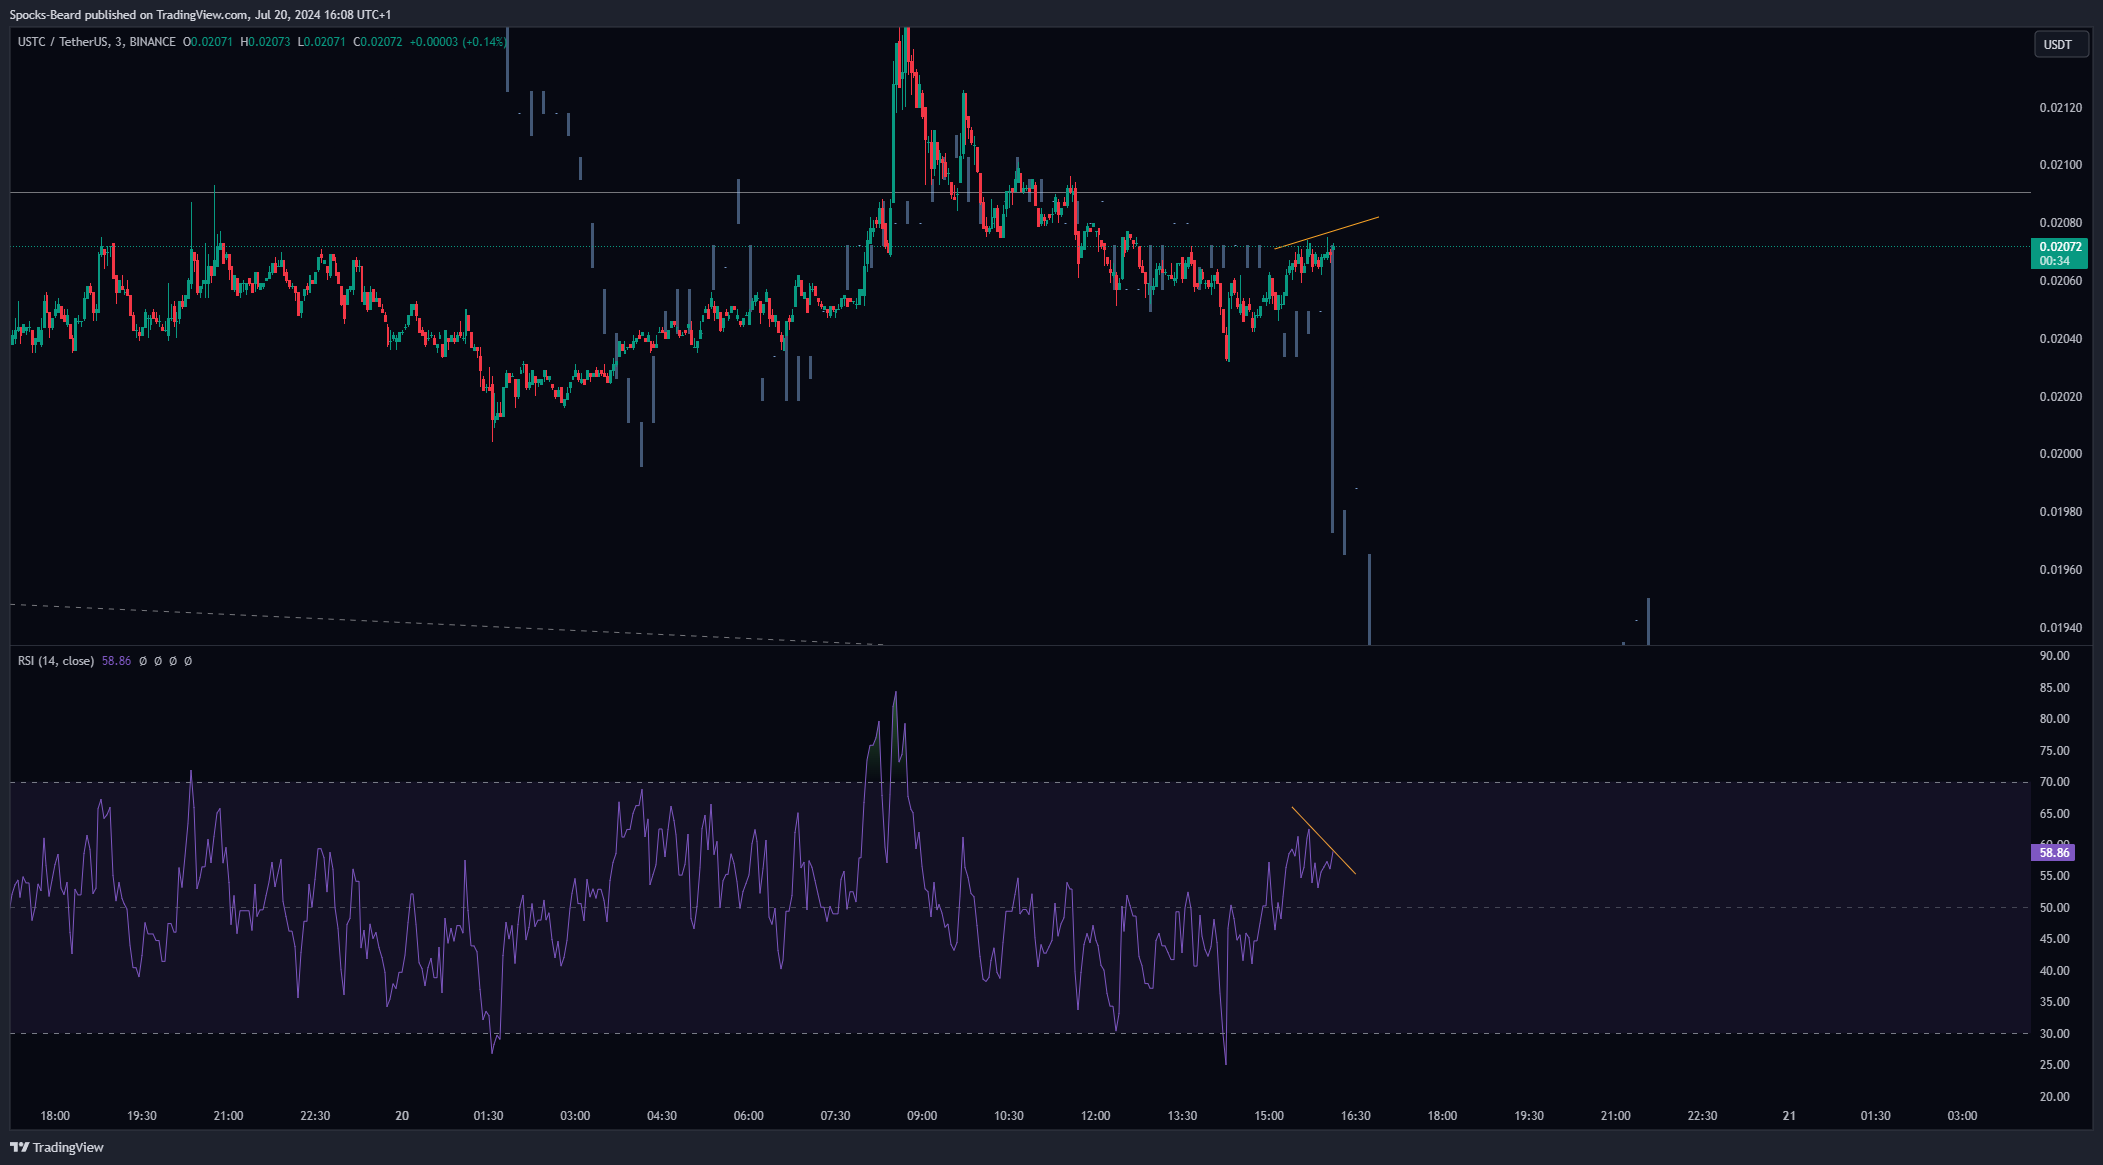
Task: Select the orange trend line above price candles
Action: 1327,232
